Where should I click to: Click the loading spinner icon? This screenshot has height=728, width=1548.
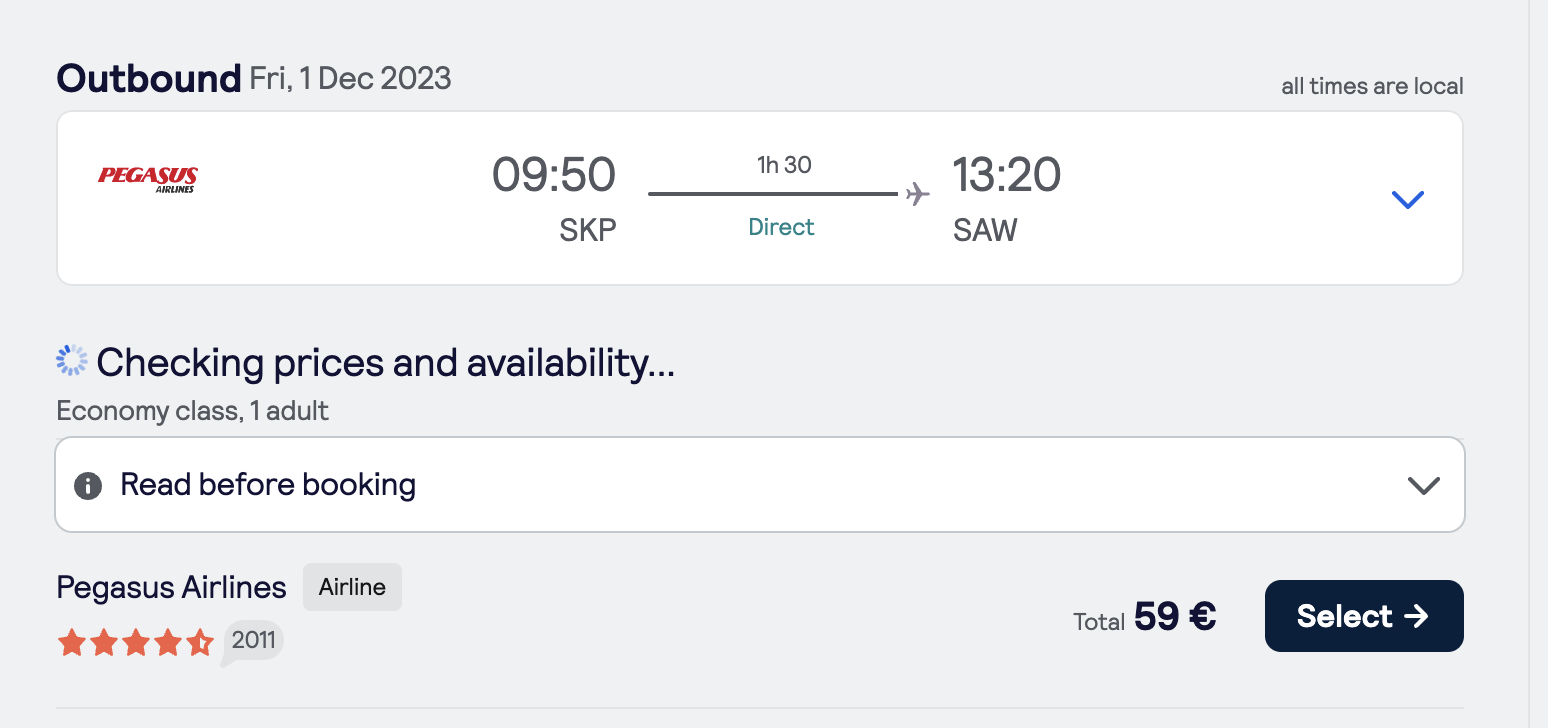(x=72, y=361)
